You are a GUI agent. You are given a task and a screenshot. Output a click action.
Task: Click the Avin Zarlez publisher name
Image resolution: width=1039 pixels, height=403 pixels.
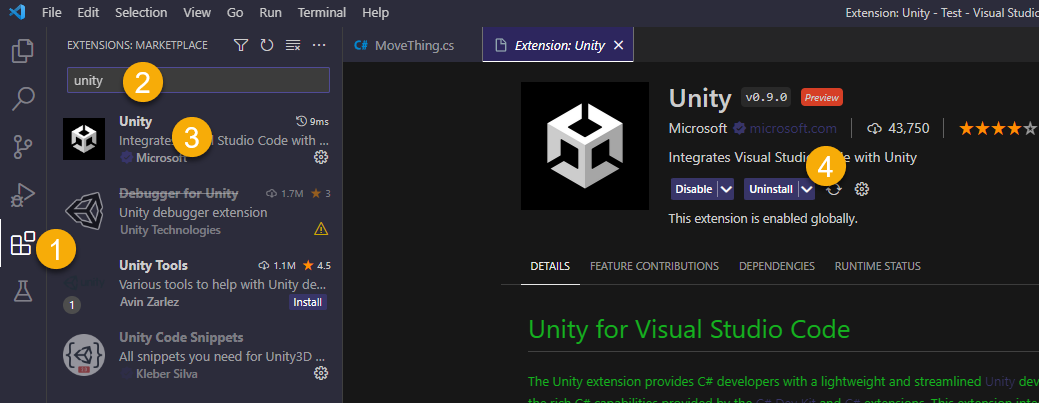coord(149,302)
